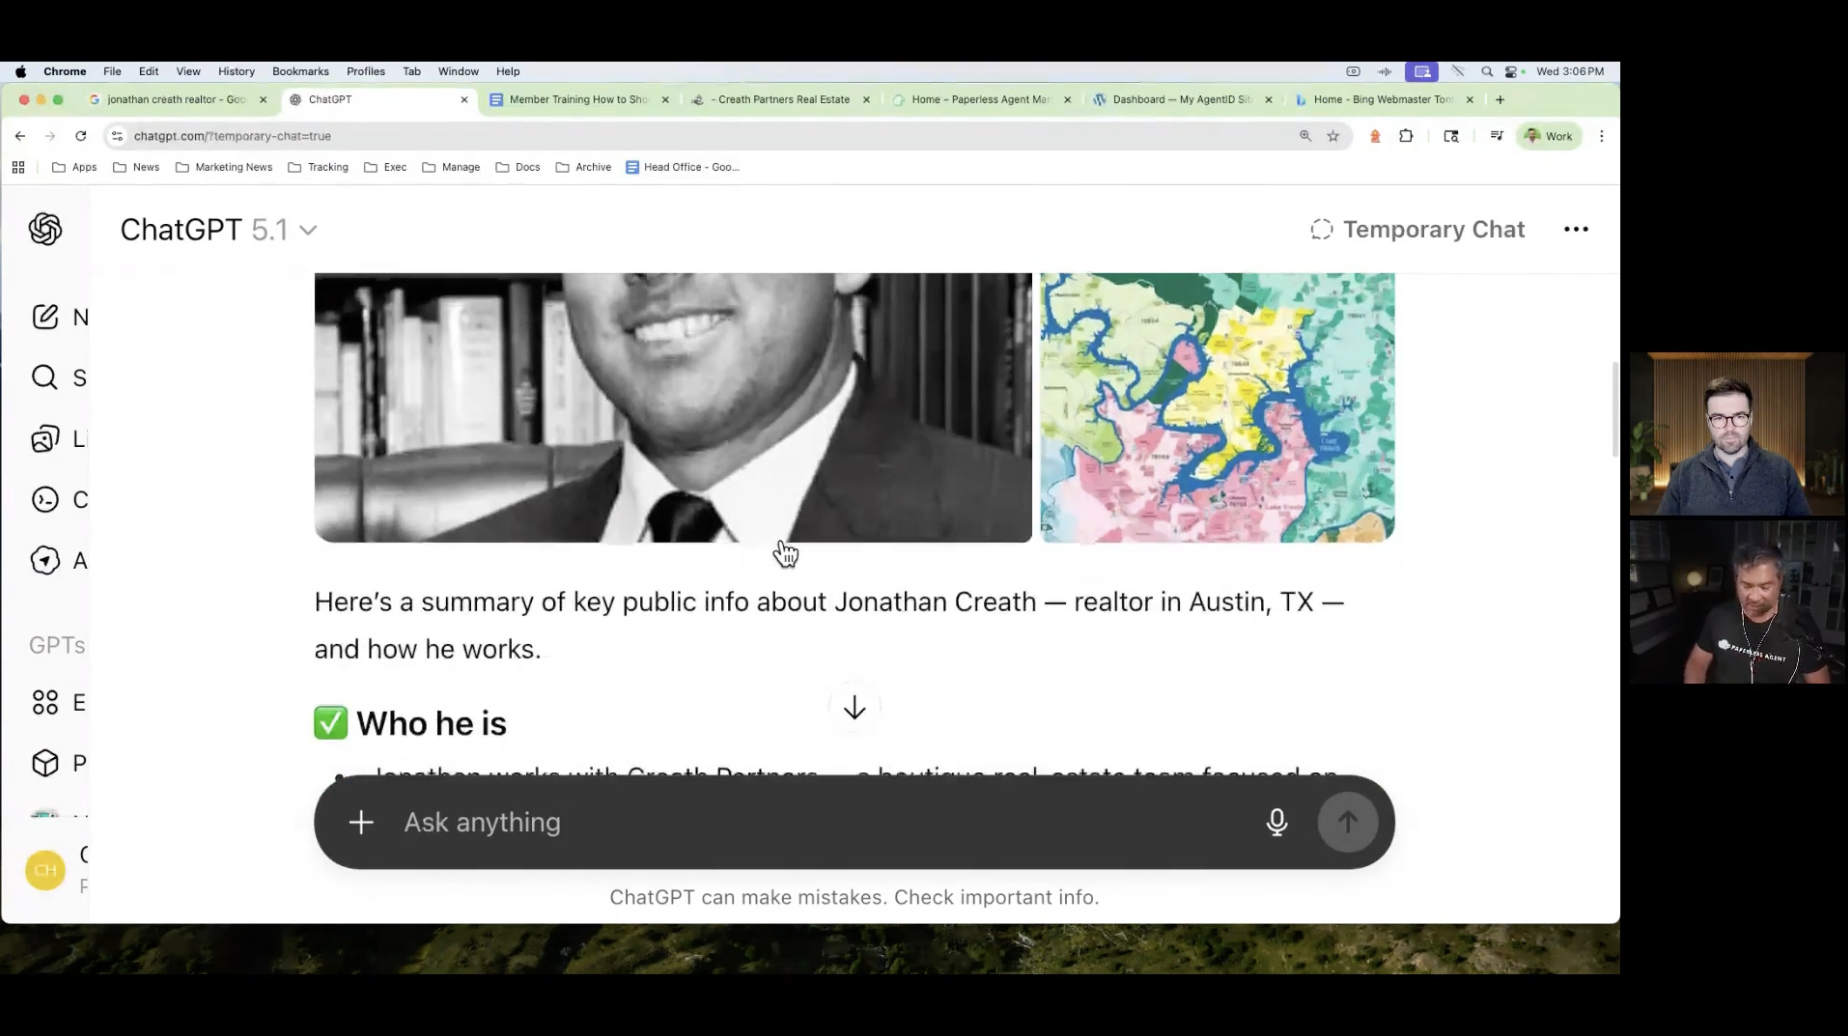
Task: Toggle the Temporary Chat mode
Action: (x=1417, y=229)
